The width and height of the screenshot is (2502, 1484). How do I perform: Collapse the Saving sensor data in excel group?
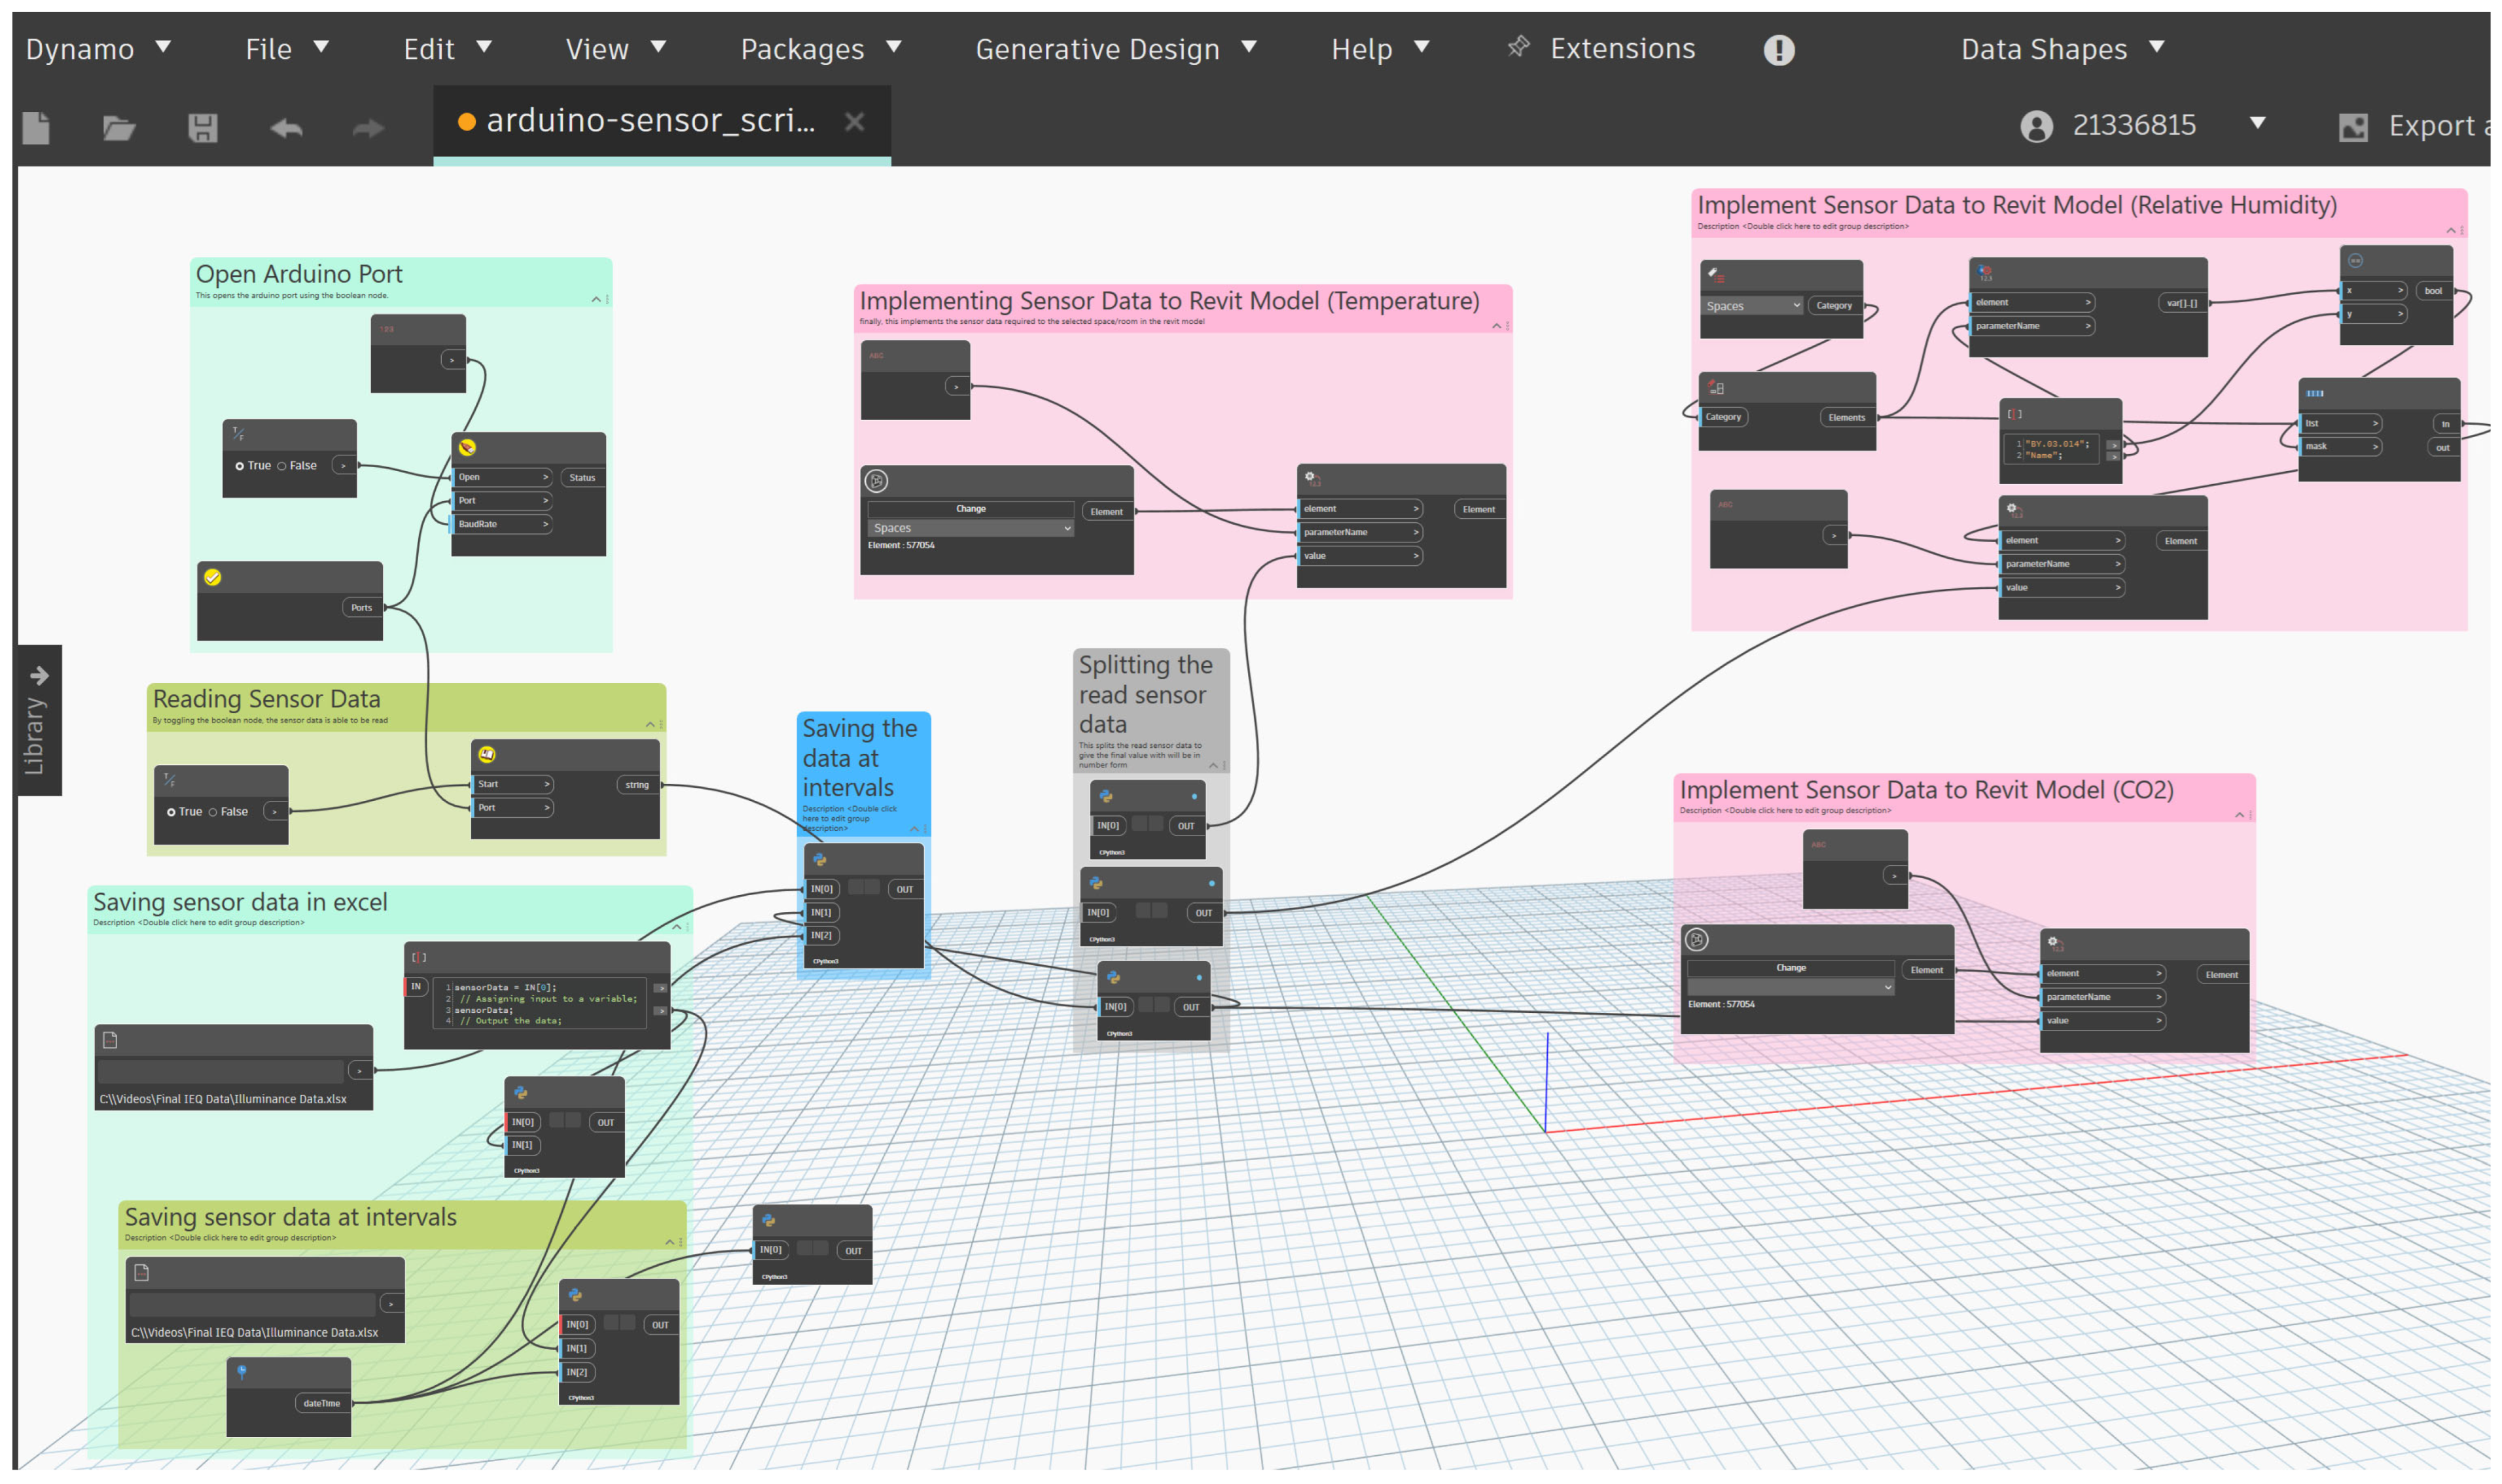[677, 927]
